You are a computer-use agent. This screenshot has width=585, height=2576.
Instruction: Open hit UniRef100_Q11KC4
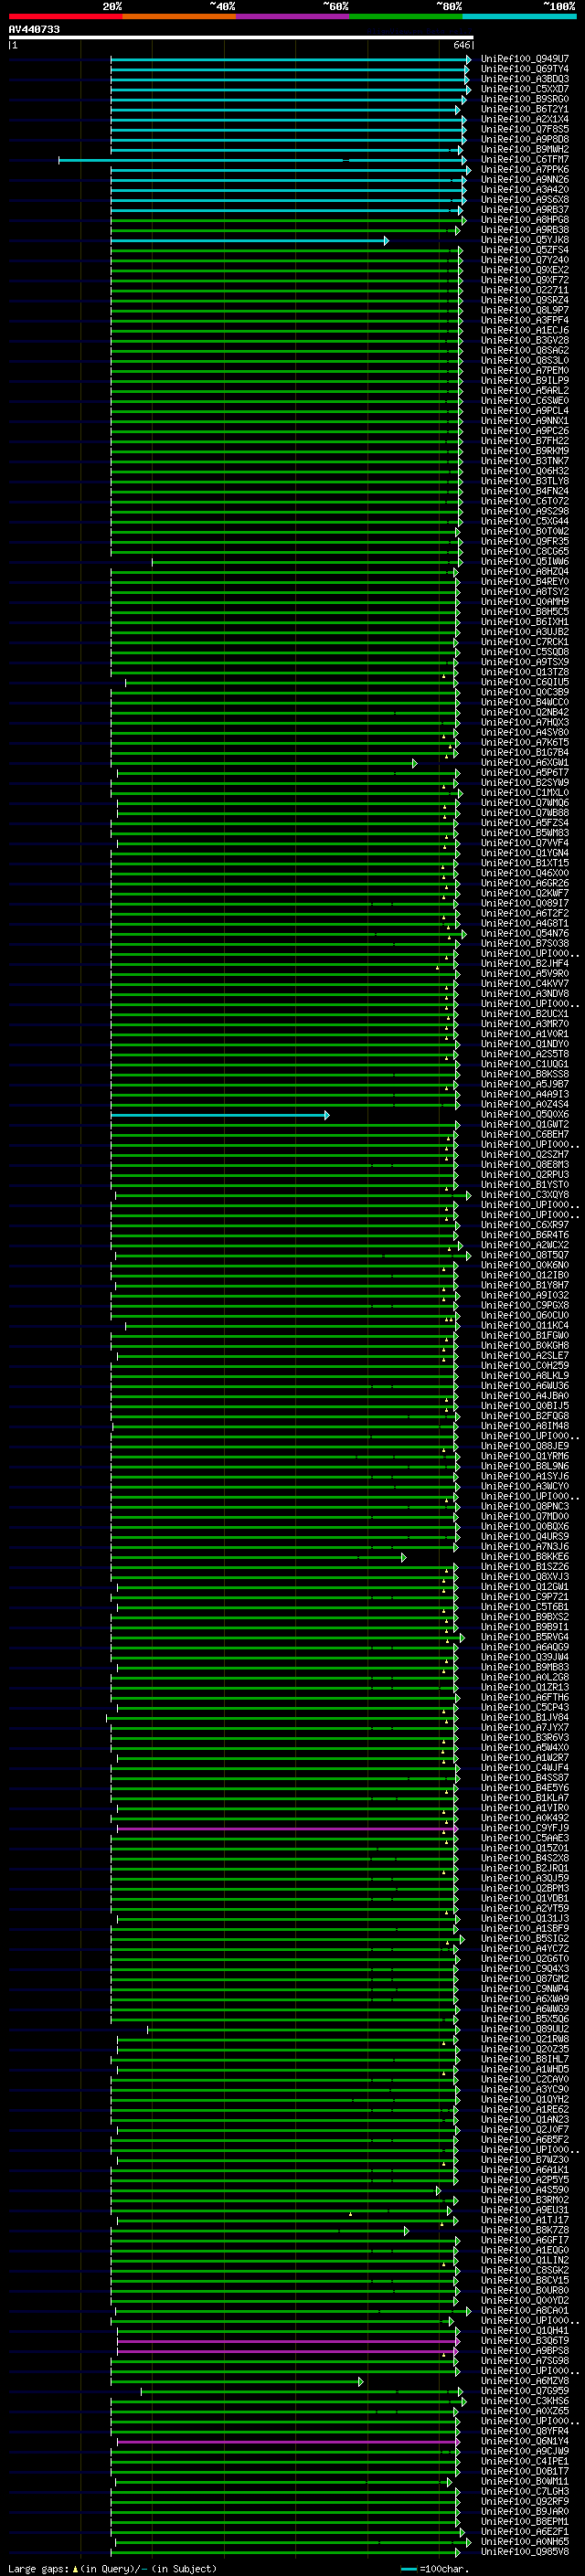click(524, 1326)
